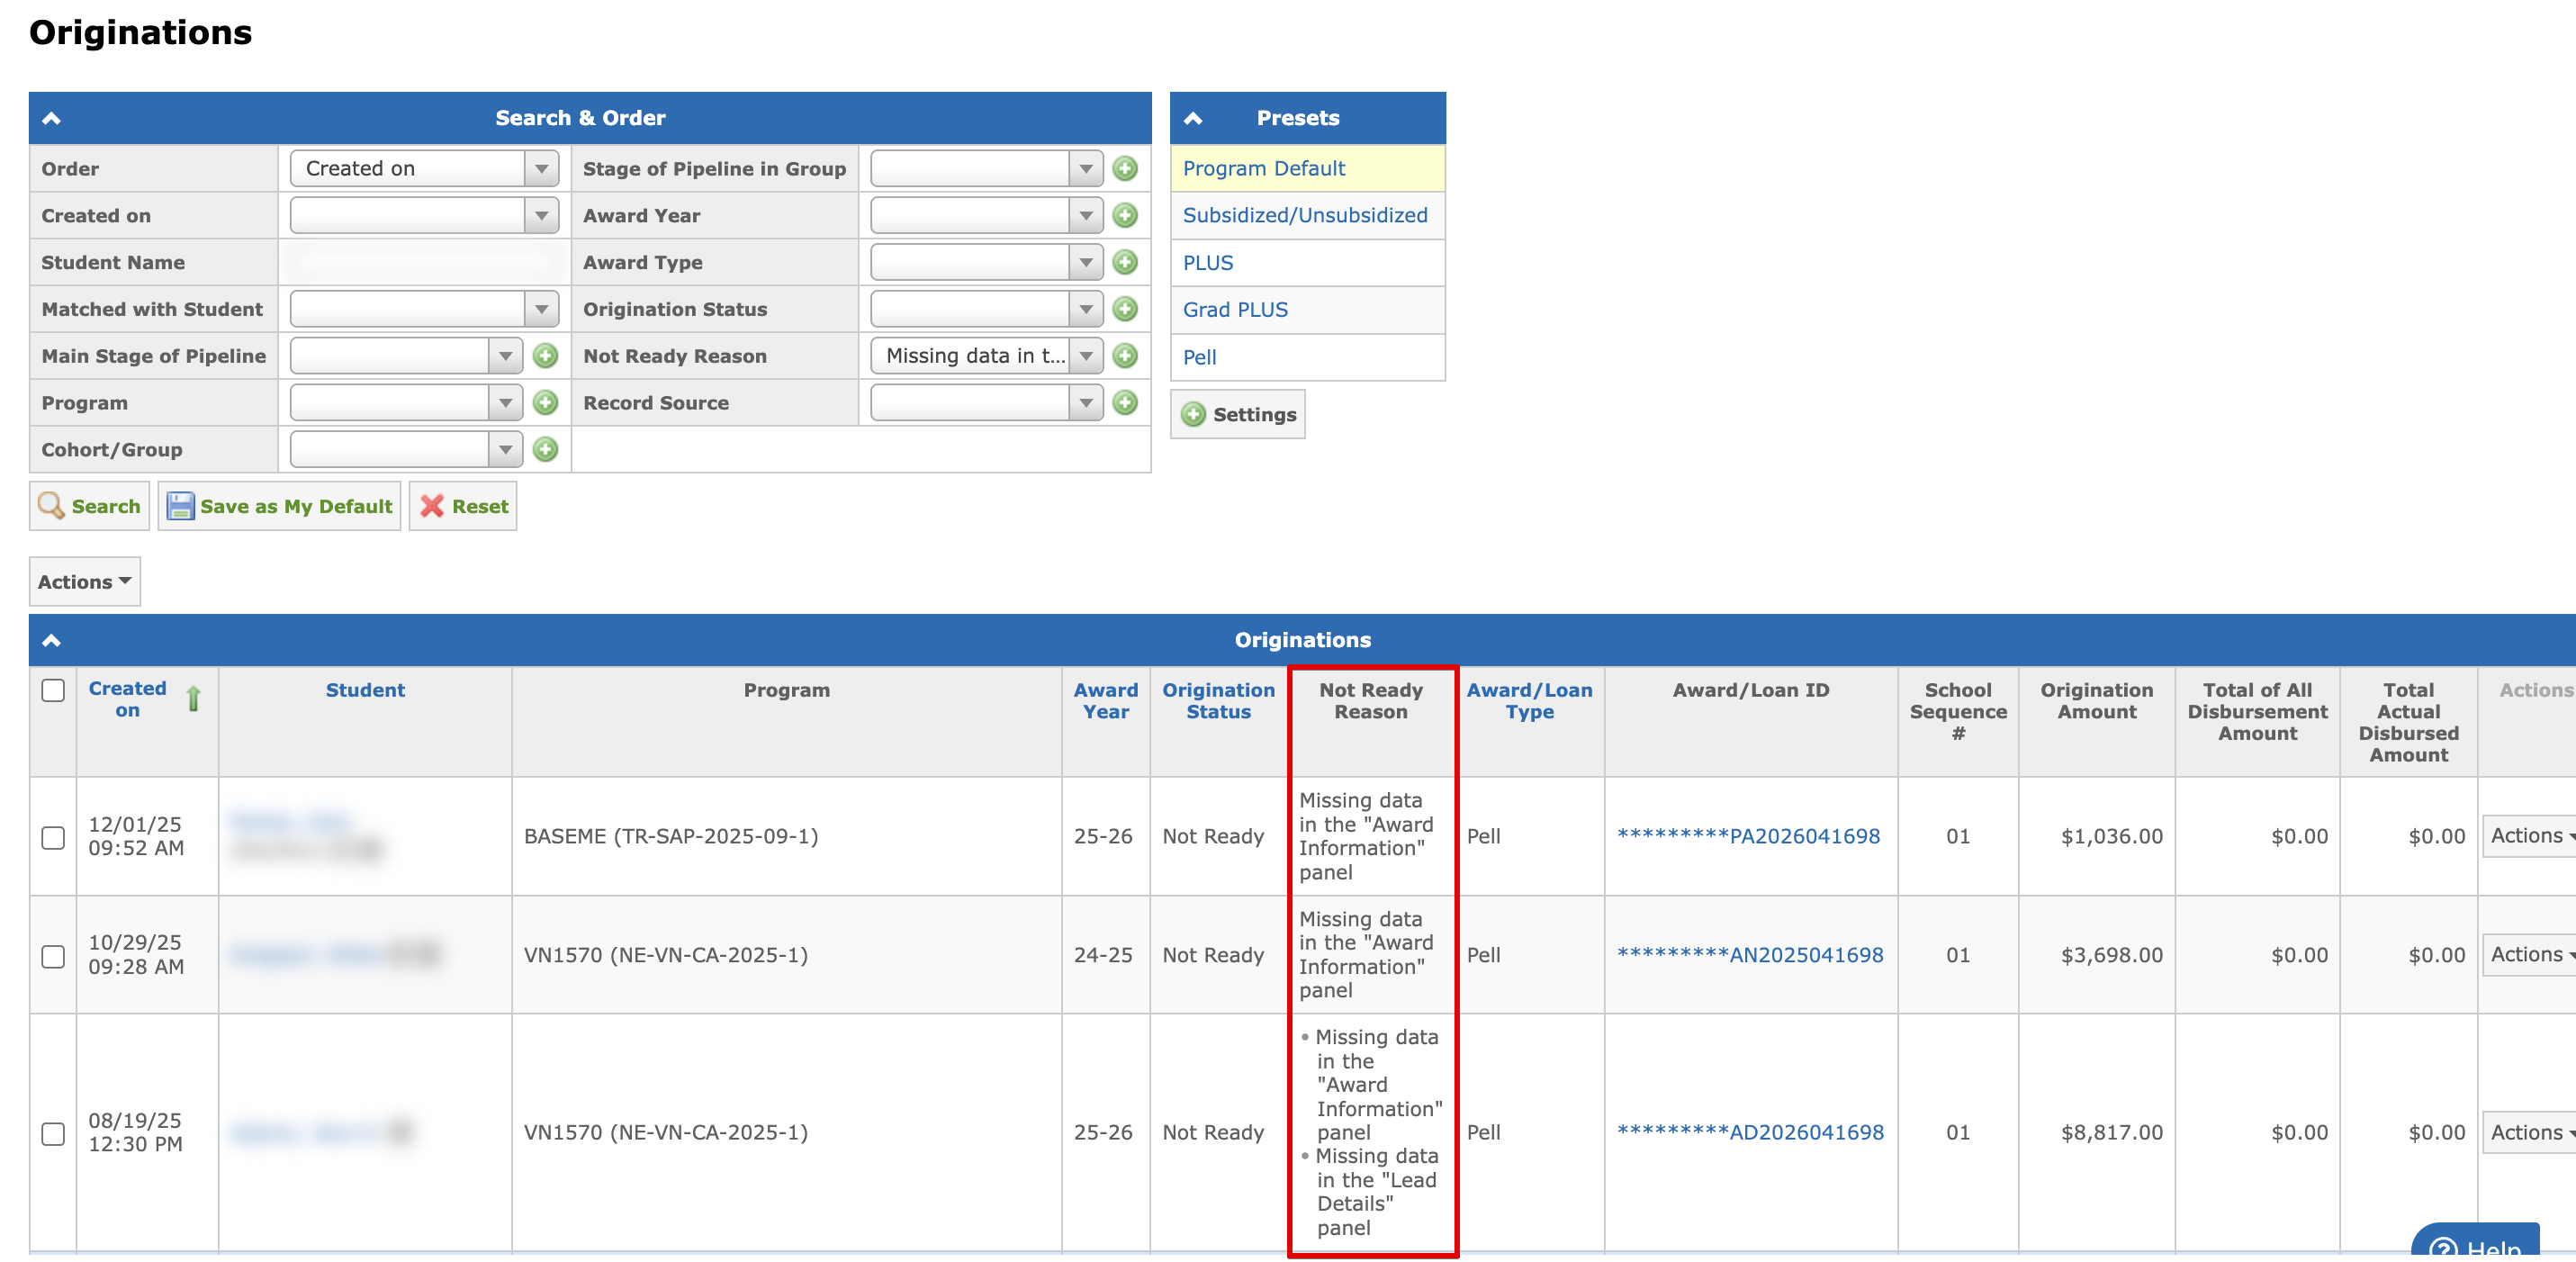
Task: Open Actions menu for the $8,817.00 row
Action: coord(2530,1133)
